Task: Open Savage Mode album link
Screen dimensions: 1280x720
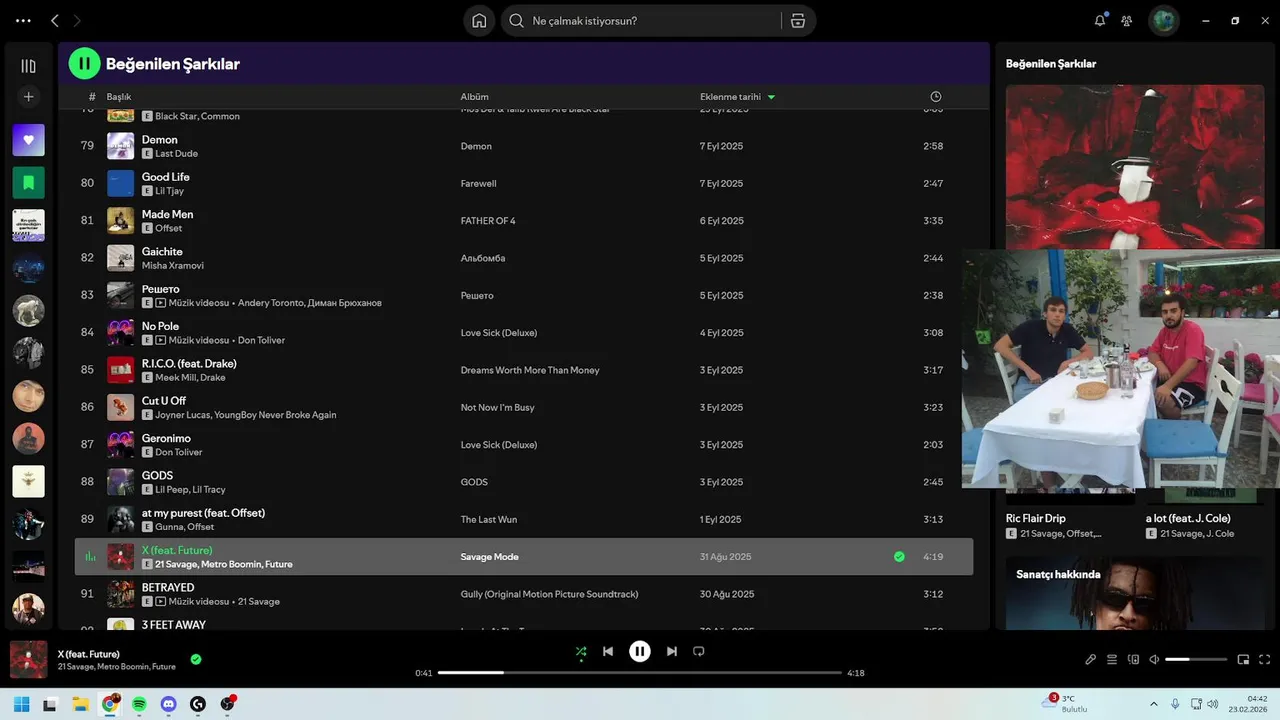Action: [x=489, y=557]
